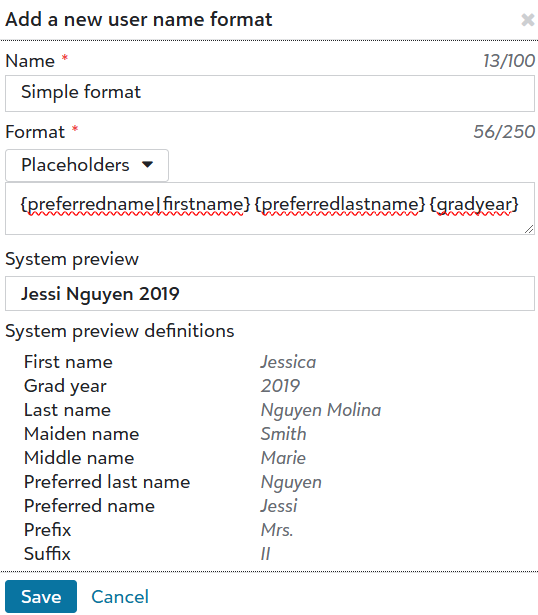Image resolution: width=538 pixels, height=615 pixels.
Task: Click the Name input field containing Simple format
Action: coord(270,93)
